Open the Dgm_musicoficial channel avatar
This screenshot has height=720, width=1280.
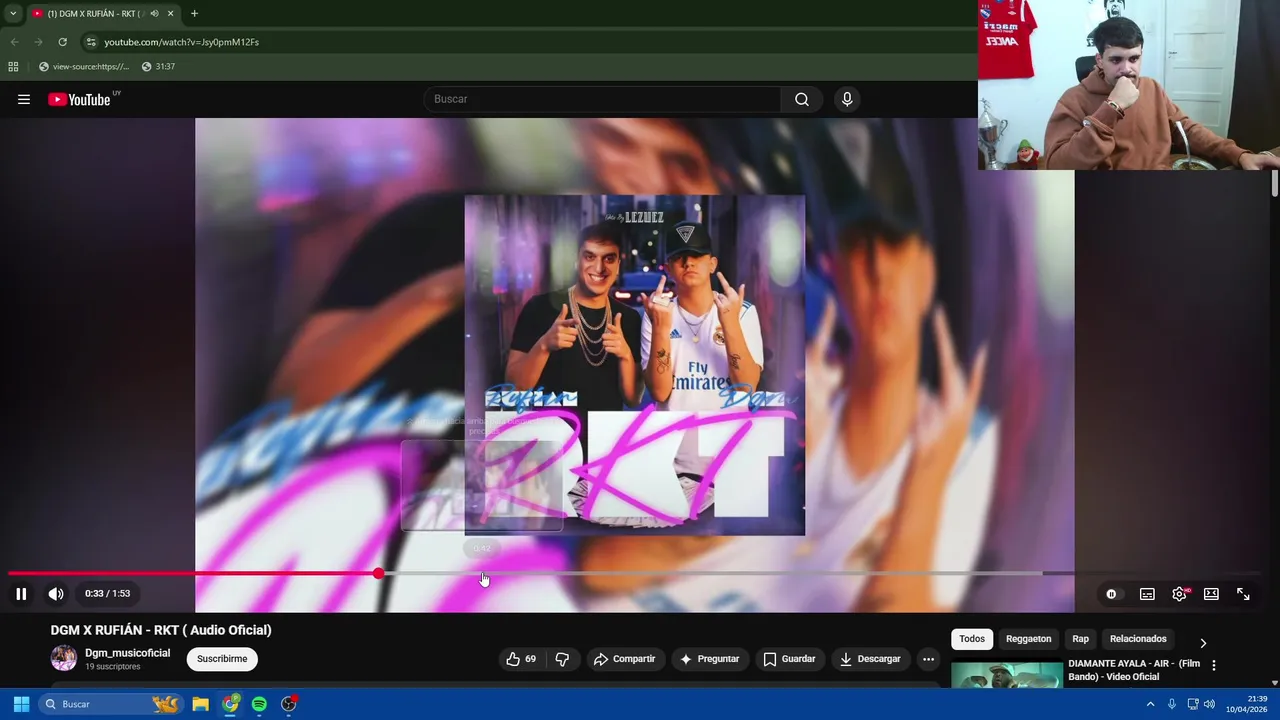coord(64,658)
